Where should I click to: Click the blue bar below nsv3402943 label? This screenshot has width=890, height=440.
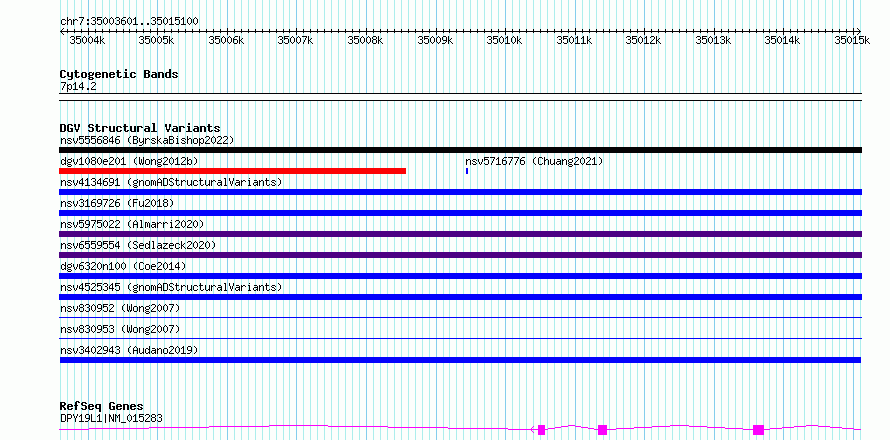[x=460, y=360]
